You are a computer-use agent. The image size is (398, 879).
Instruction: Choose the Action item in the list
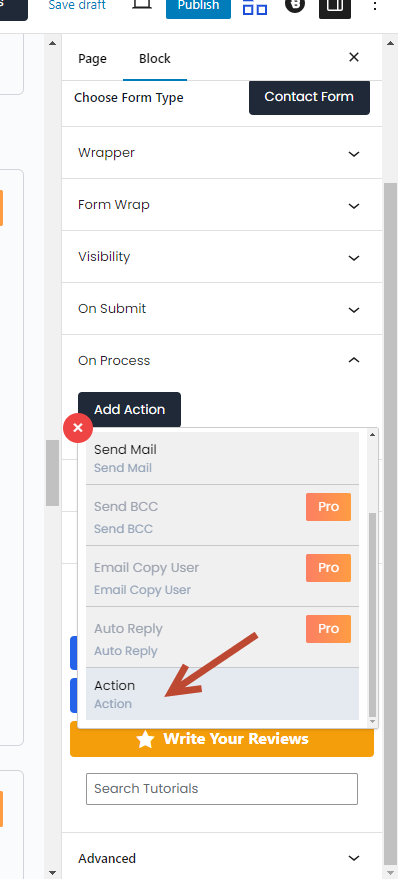223,694
